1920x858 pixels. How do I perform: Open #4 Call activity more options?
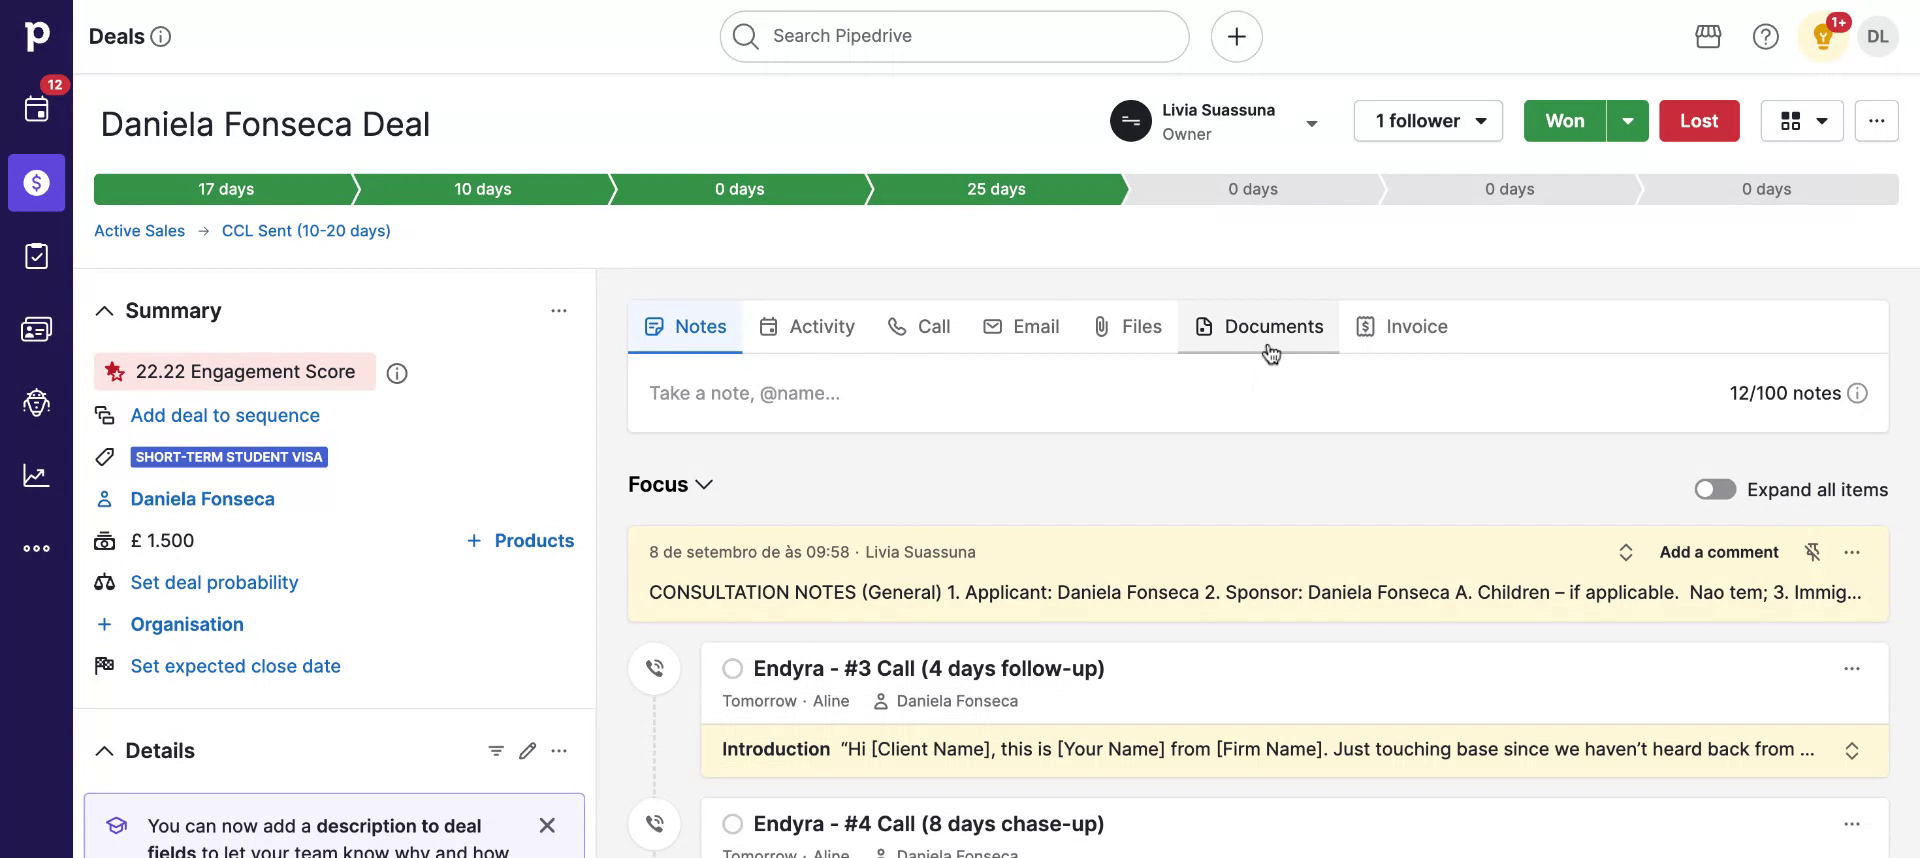[1852, 824]
